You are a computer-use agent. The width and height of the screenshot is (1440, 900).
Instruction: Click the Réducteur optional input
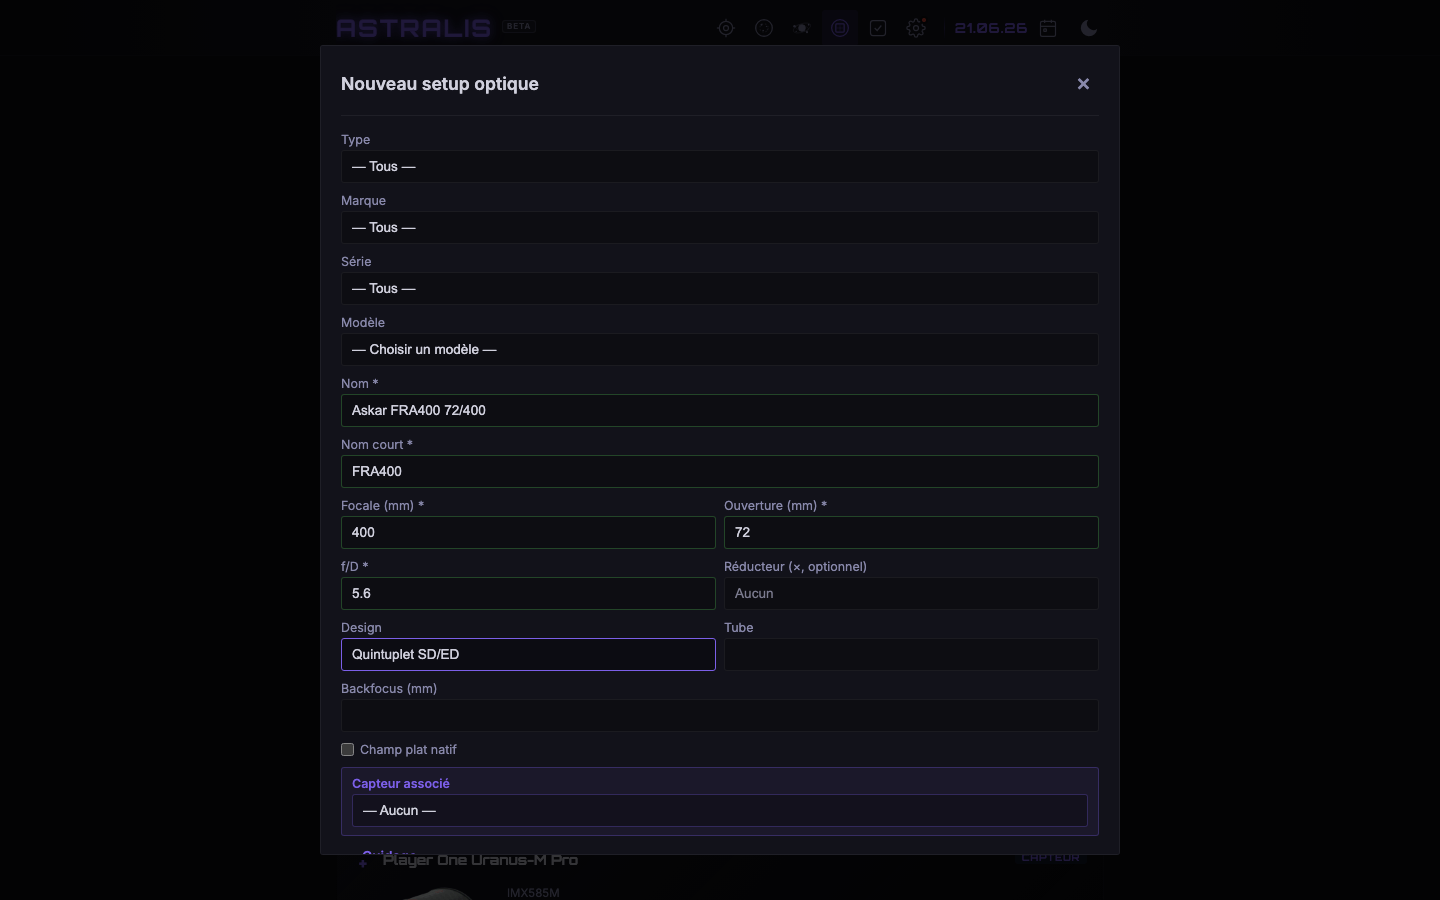point(911,594)
